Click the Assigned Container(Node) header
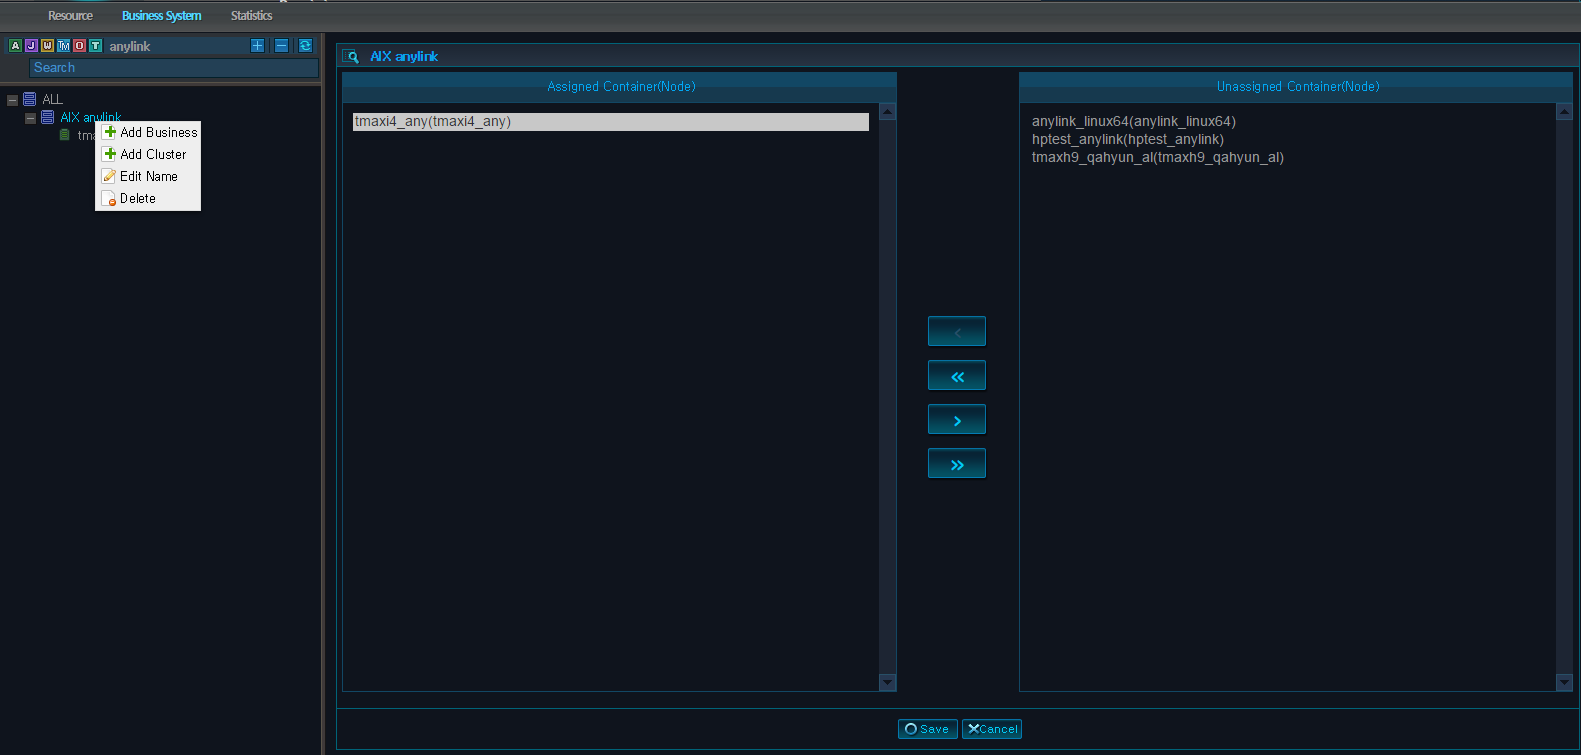This screenshot has width=1581, height=755. (621, 87)
